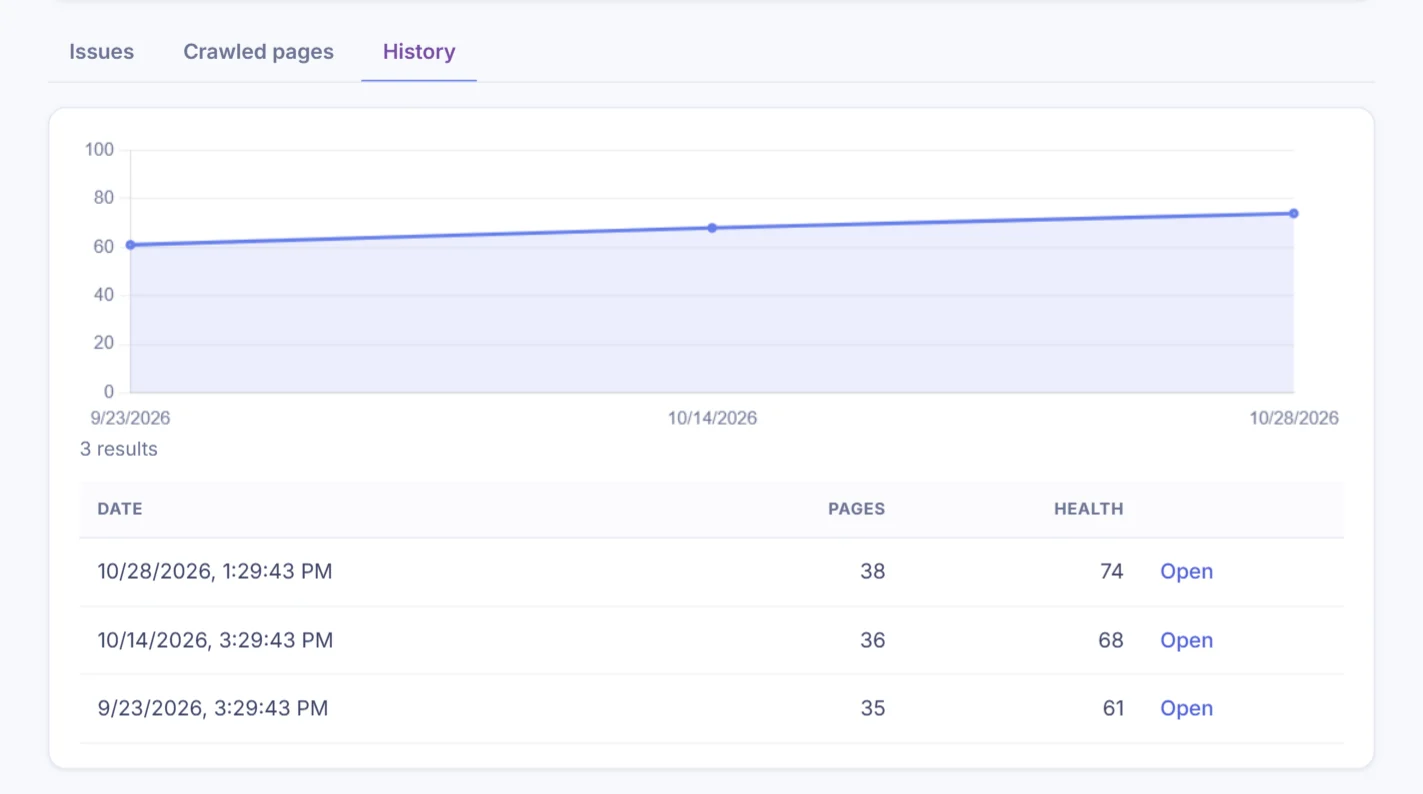Click the 100 y-axis label
This screenshot has width=1423, height=794.
(100, 150)
